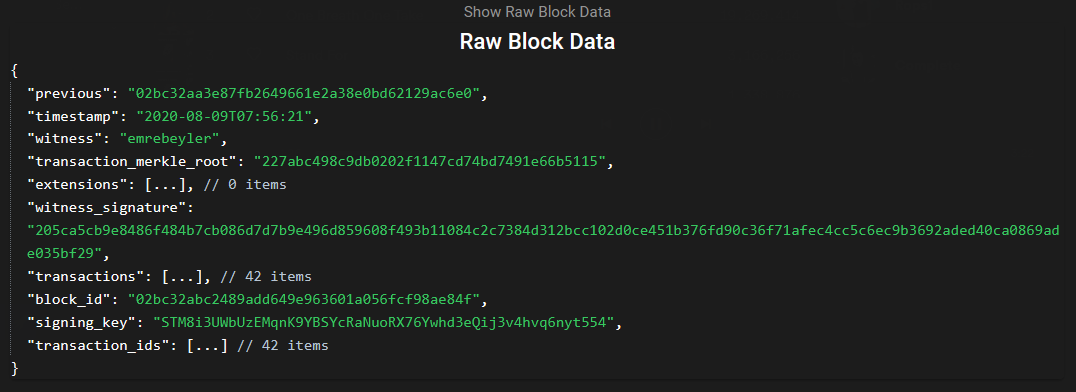Click the "previous" key label
The image size is (1076, 392).
69,93
